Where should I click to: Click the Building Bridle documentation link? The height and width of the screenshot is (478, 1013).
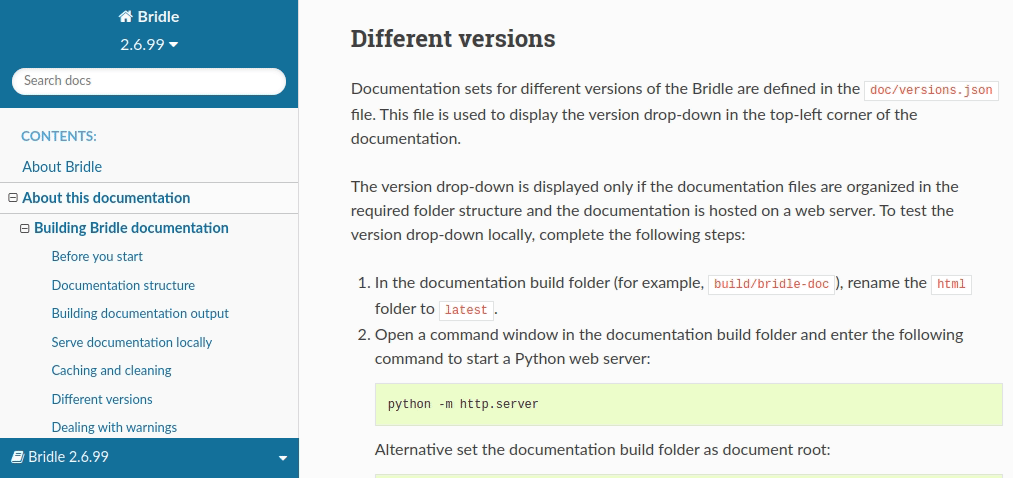pyautogui.click(x=131, y=228)
